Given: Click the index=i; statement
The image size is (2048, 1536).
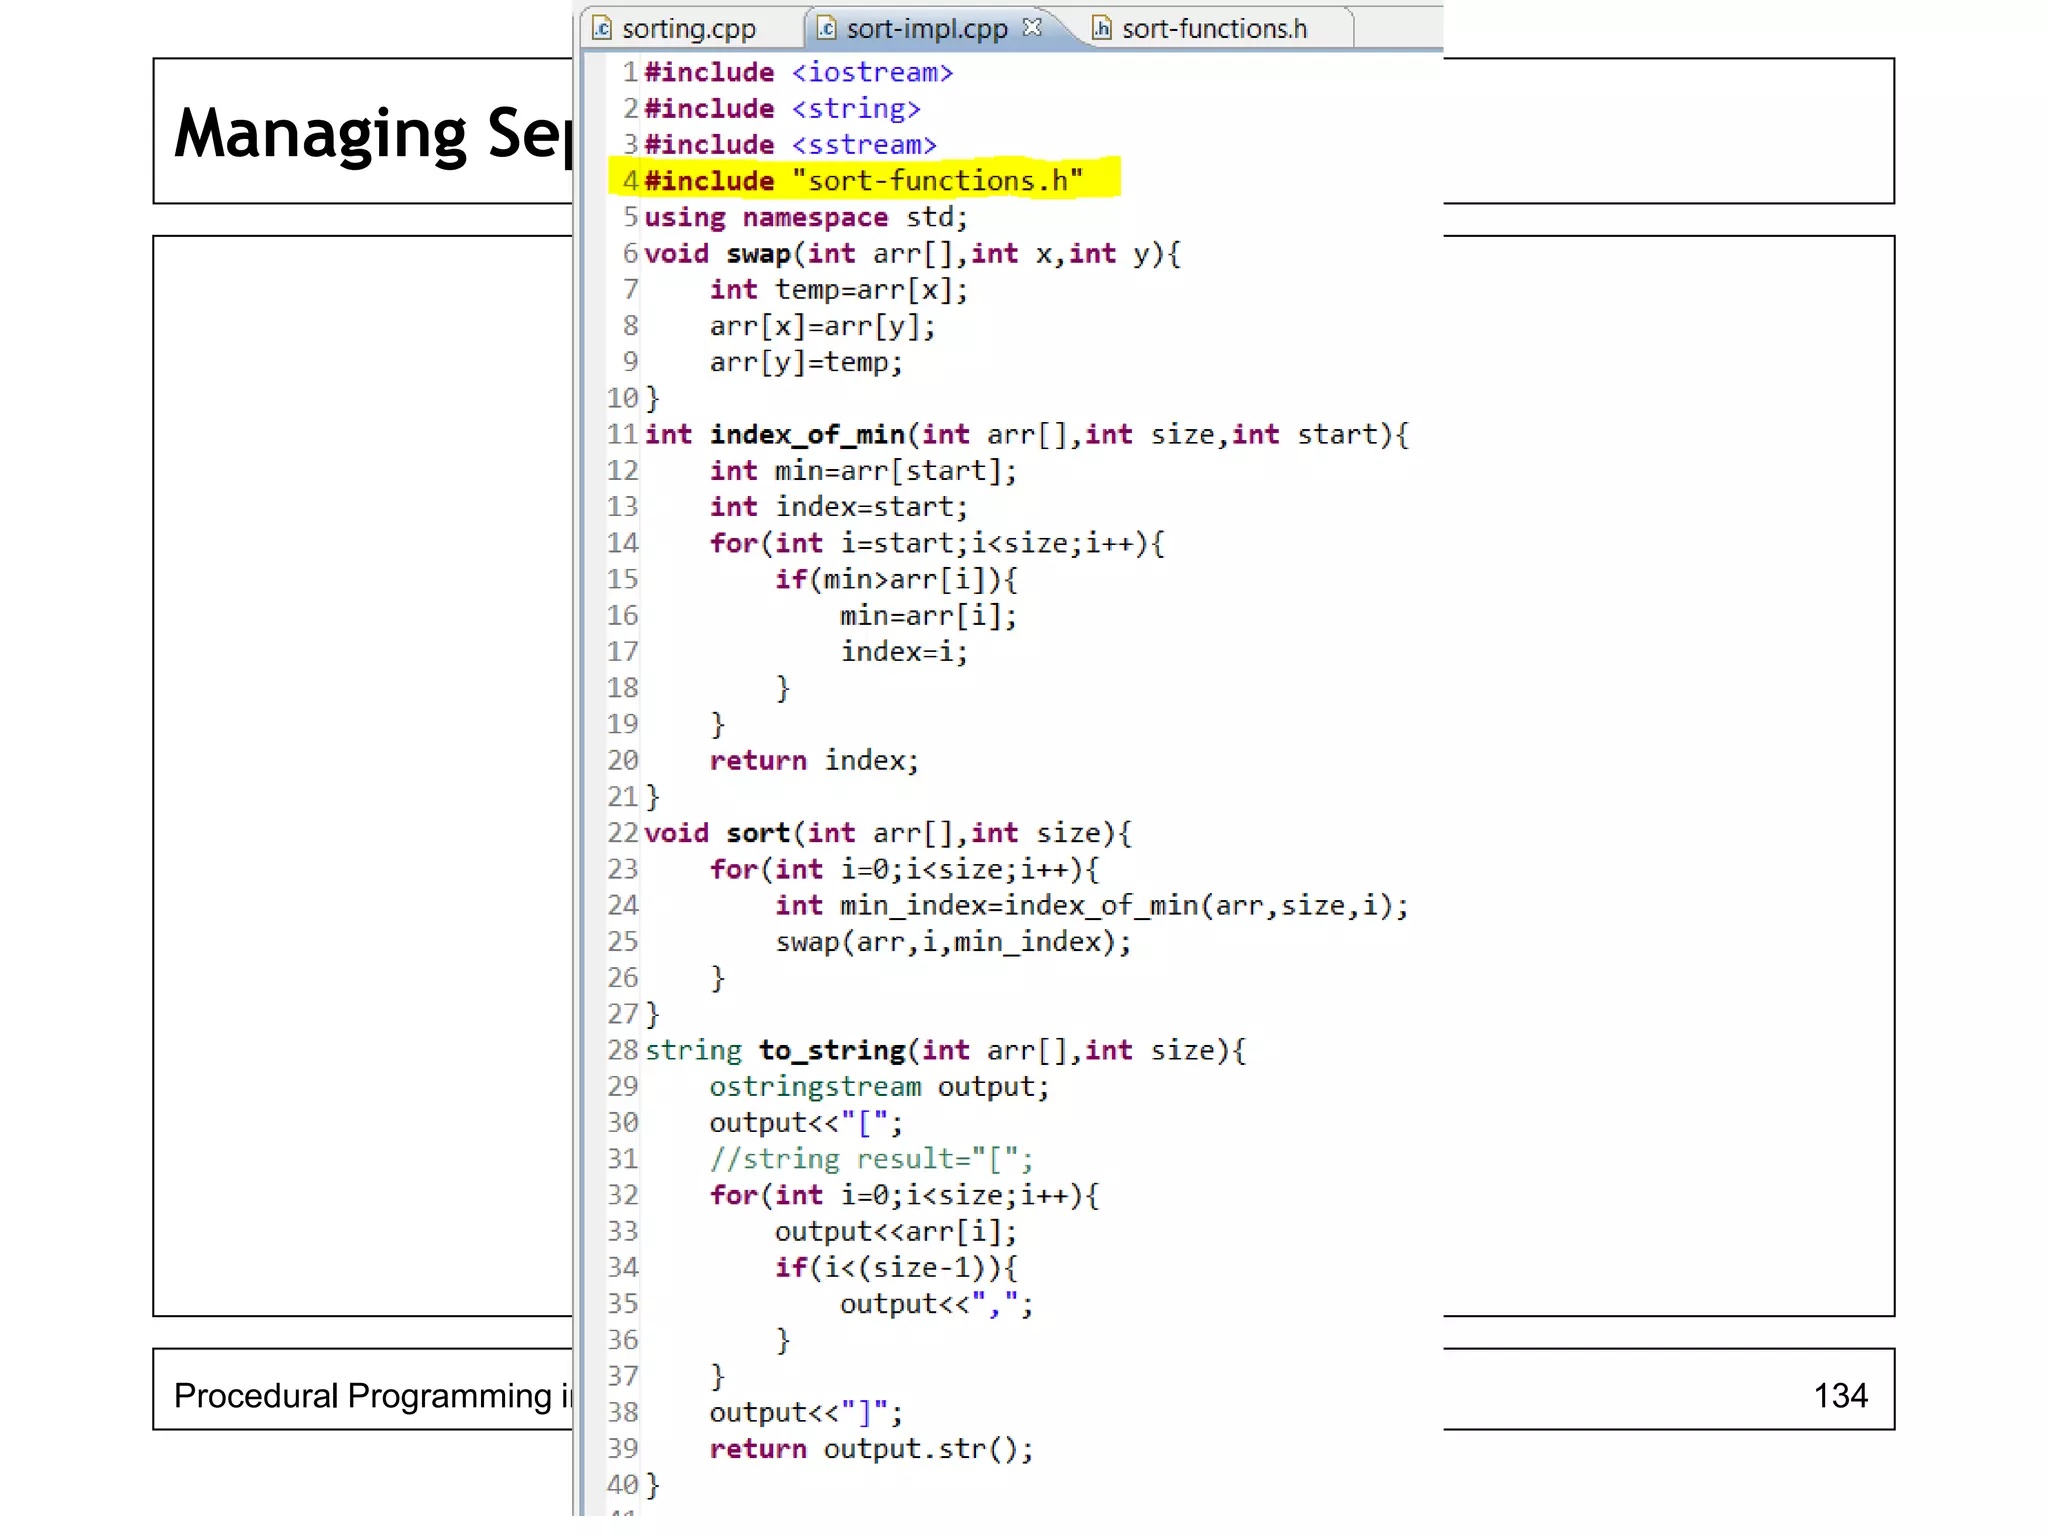Looking at the screenshot, I should click(904, 652).
